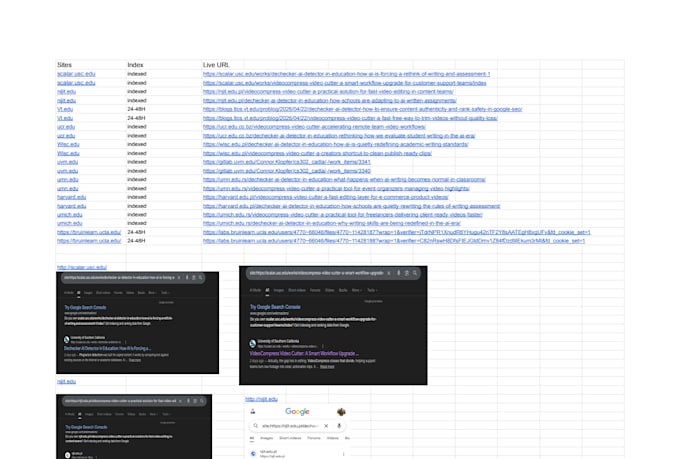Open the umn.edu.rs dechecker classrooms URL

click(344, 180)
